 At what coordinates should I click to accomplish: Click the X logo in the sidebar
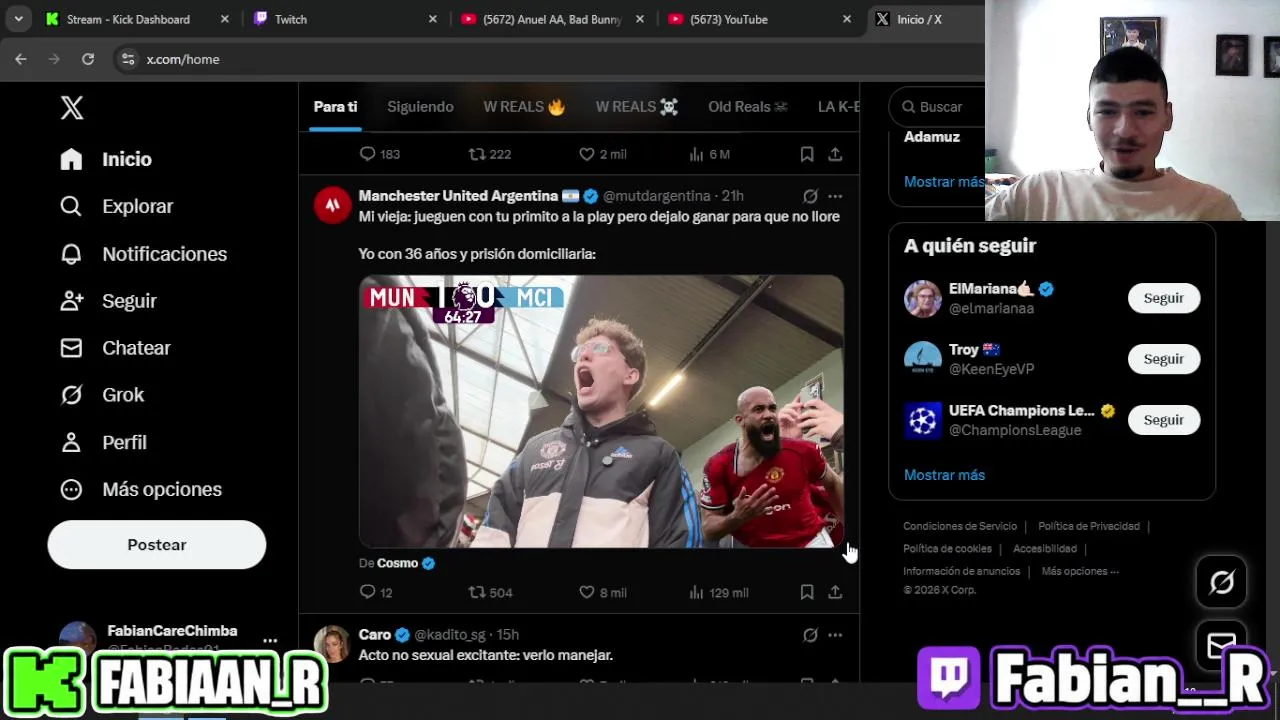point(72,108)
